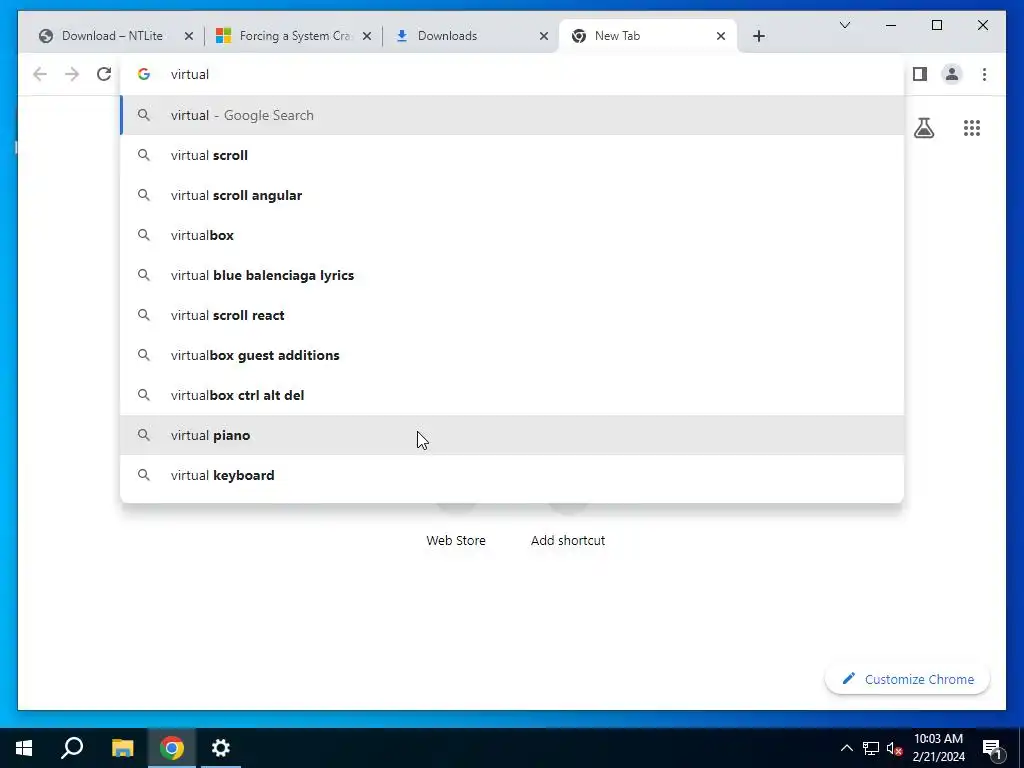Minimize the Chrome window
The height and width of the screenshot is (768, 1024).
[x=891, y=25]
